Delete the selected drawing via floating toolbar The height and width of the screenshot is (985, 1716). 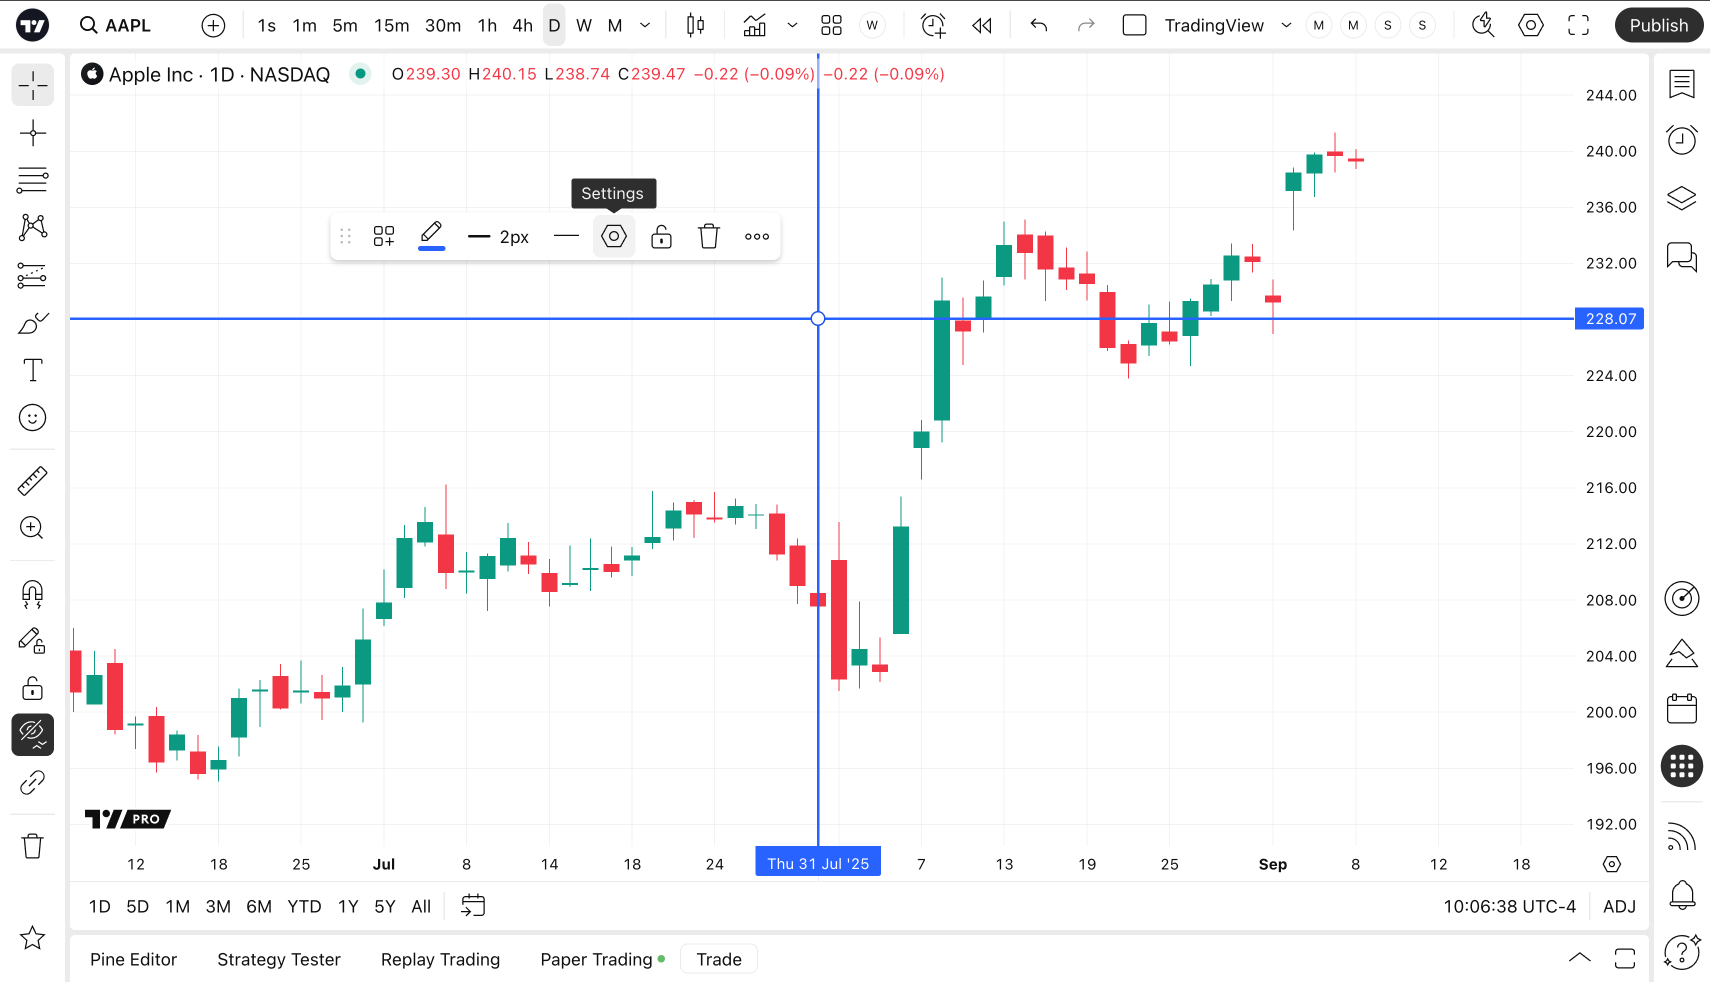(x=709, y=237)
